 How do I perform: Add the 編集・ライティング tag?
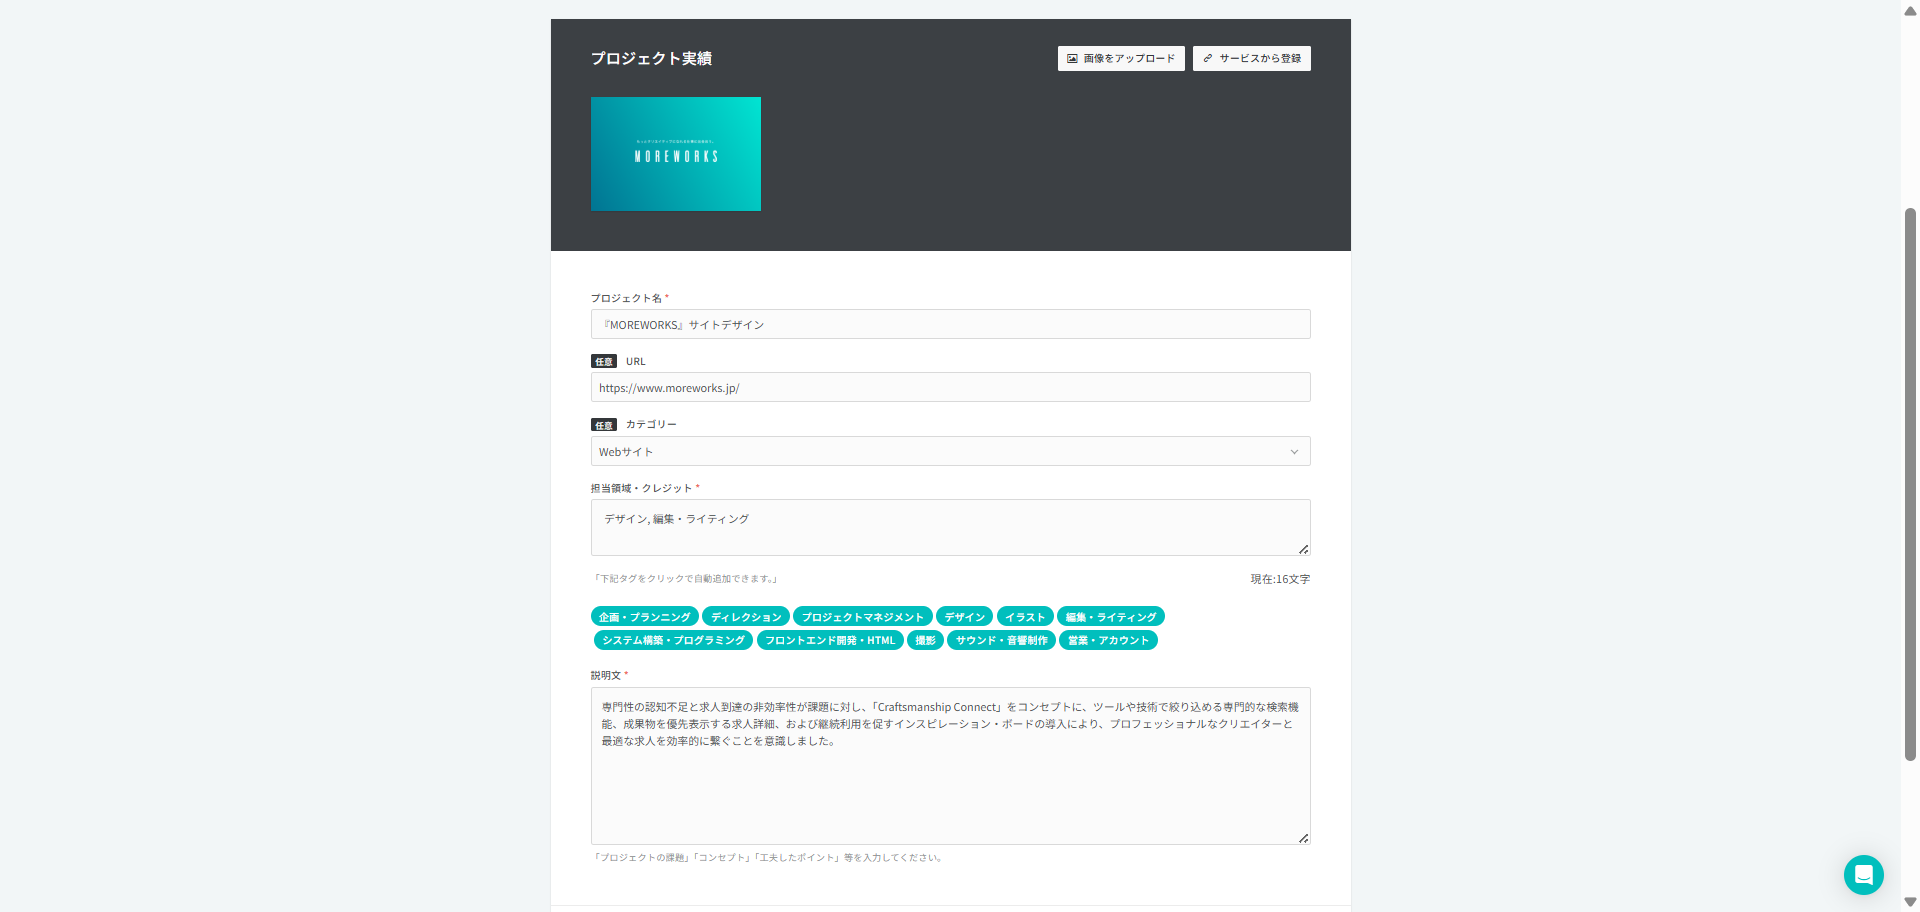coord(1111,617)
